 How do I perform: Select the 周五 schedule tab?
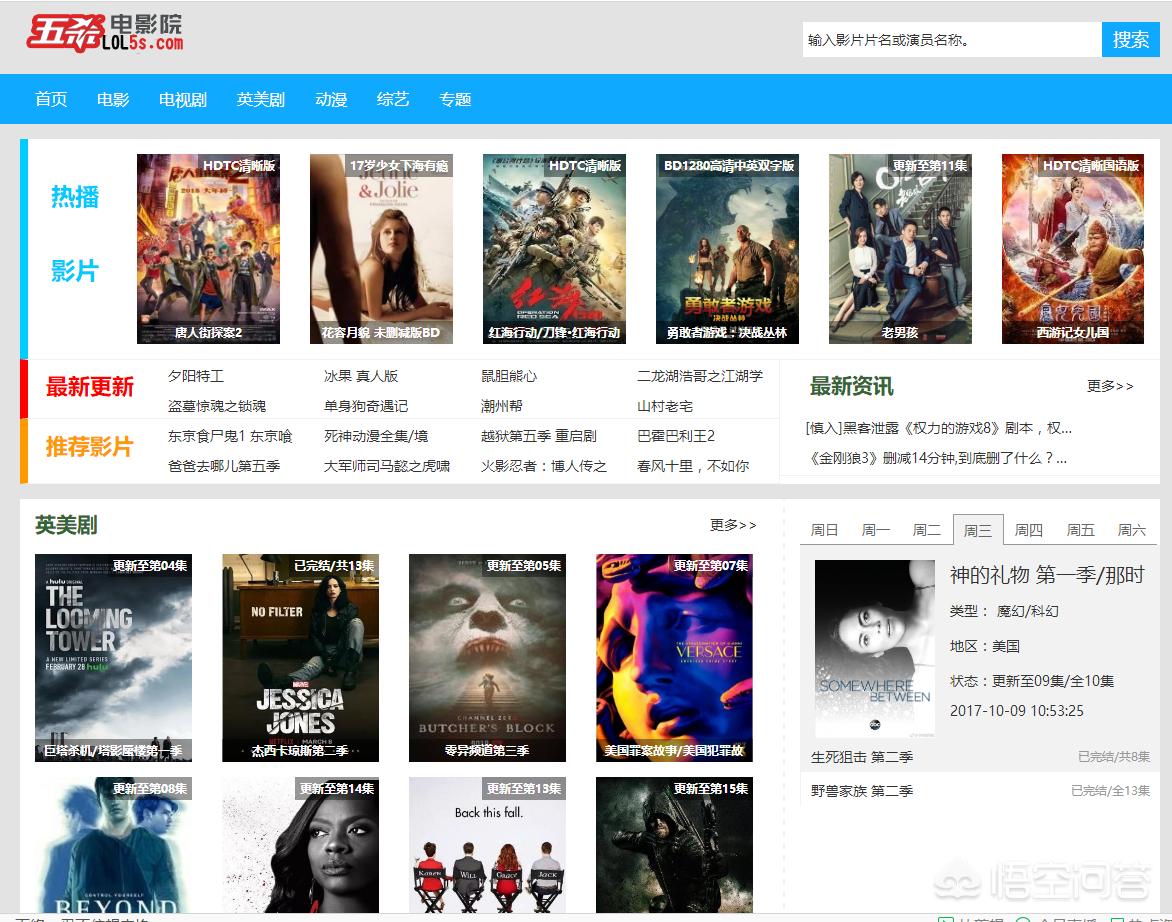point(1080,530)
